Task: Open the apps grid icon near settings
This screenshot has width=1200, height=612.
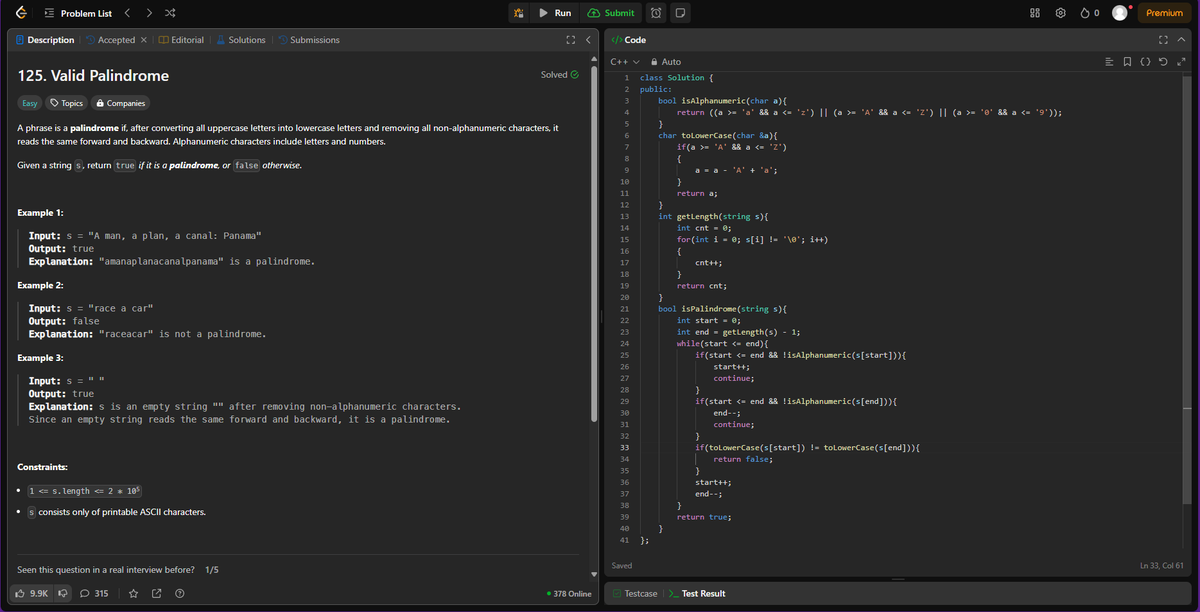Action: click(x=1035, y=13)
